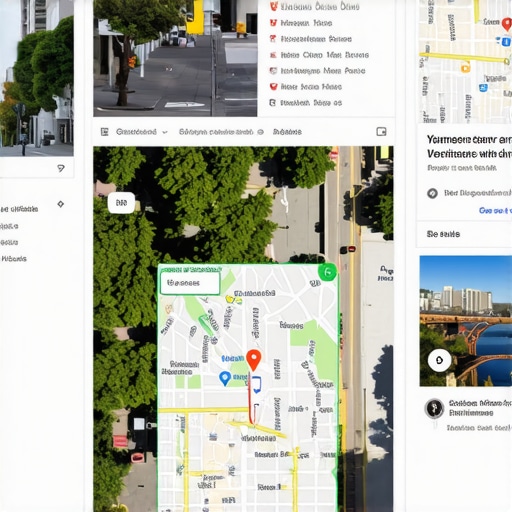Follow the blue link in the right card
The image size is (512, 512).
tap(495, 210)
